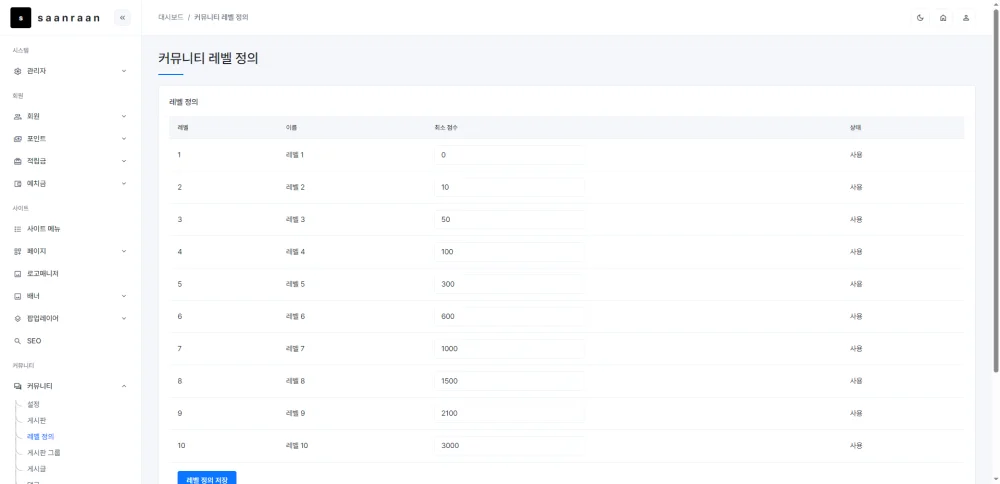Select the 레벨 정의 submenu item

point(41,437)
